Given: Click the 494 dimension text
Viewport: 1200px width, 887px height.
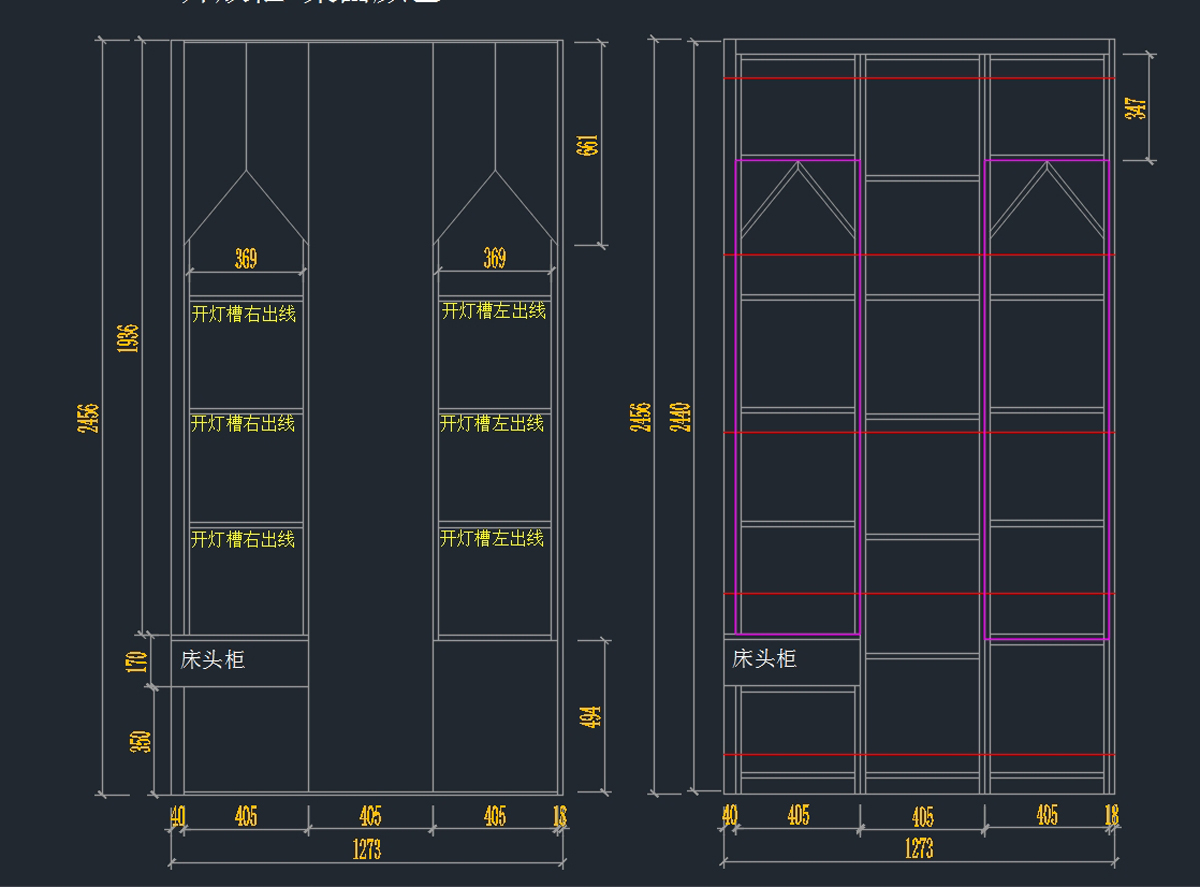Looking at the screenshot, I should pos(591,717).
